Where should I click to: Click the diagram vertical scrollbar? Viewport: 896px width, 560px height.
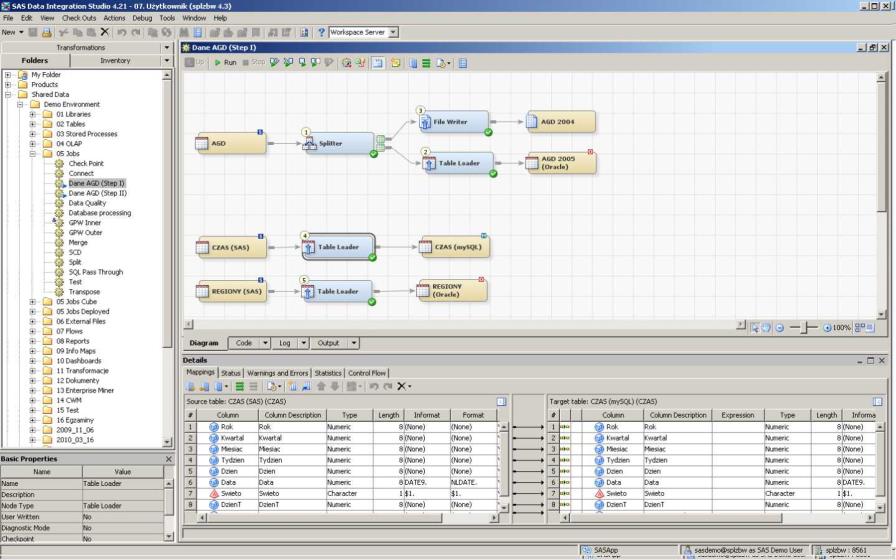click(x=881, y=194)
